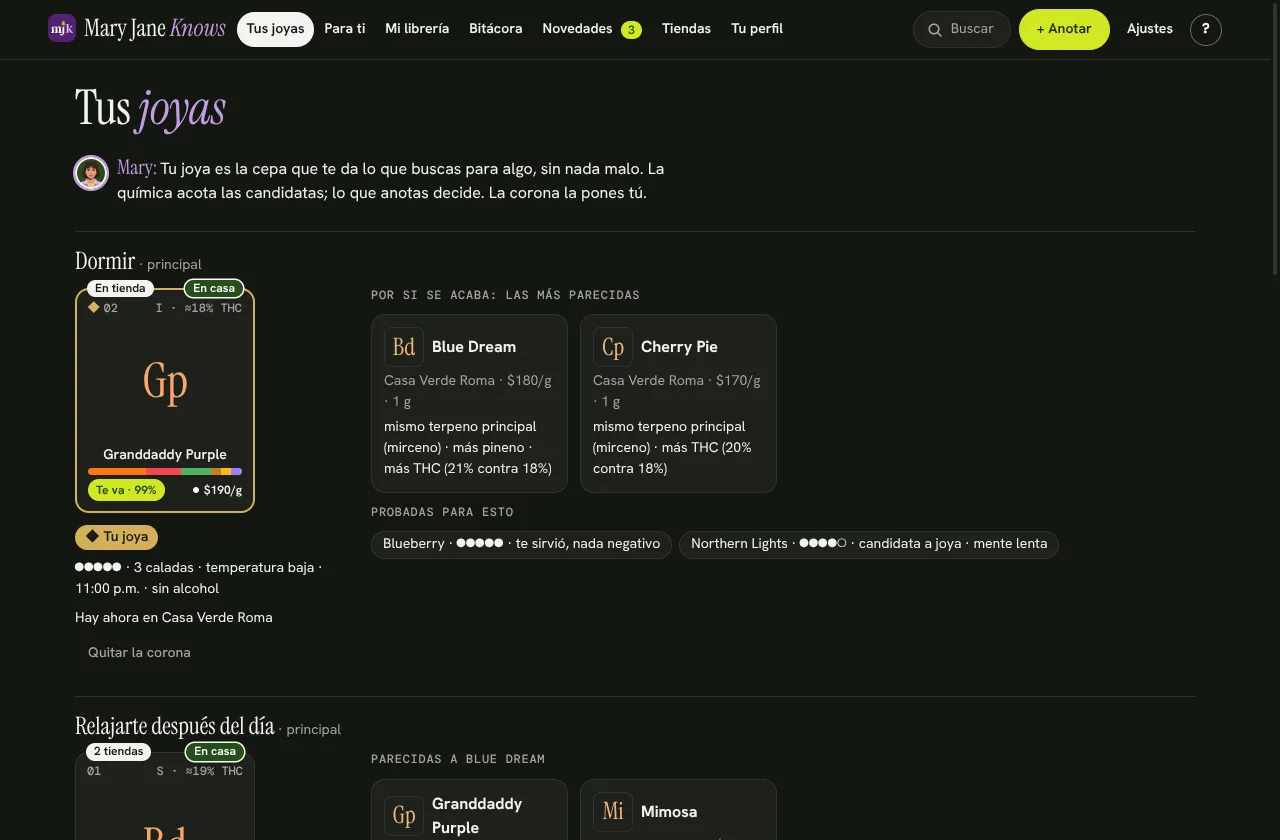Click the Dormir section heading

[105, 261]
